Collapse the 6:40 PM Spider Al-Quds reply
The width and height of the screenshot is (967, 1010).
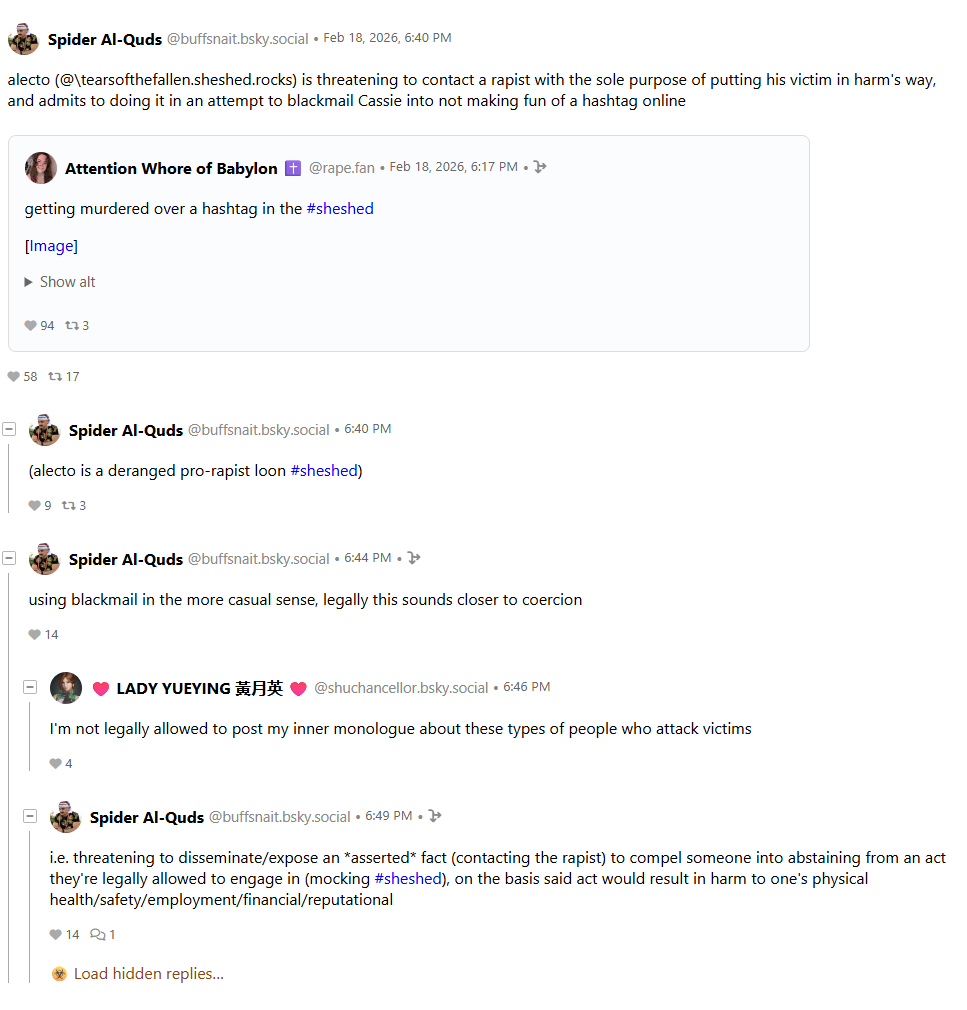pos(9,429)
